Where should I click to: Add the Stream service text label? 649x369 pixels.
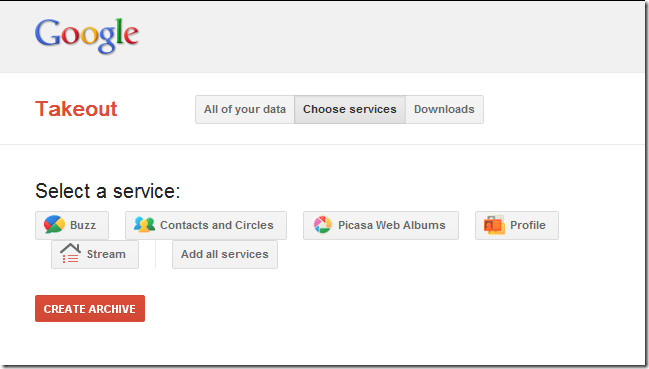(x=106, y=254)
